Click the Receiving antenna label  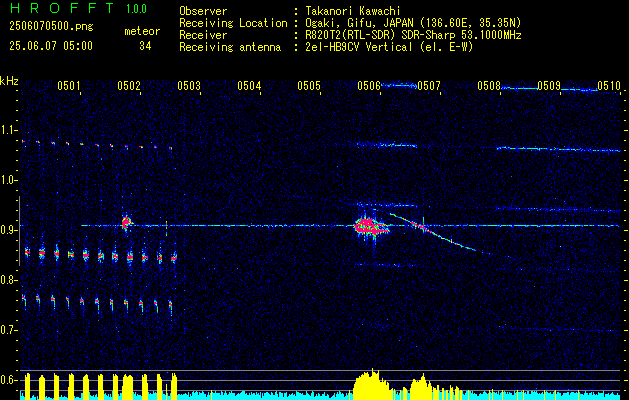tap(230, 47)
